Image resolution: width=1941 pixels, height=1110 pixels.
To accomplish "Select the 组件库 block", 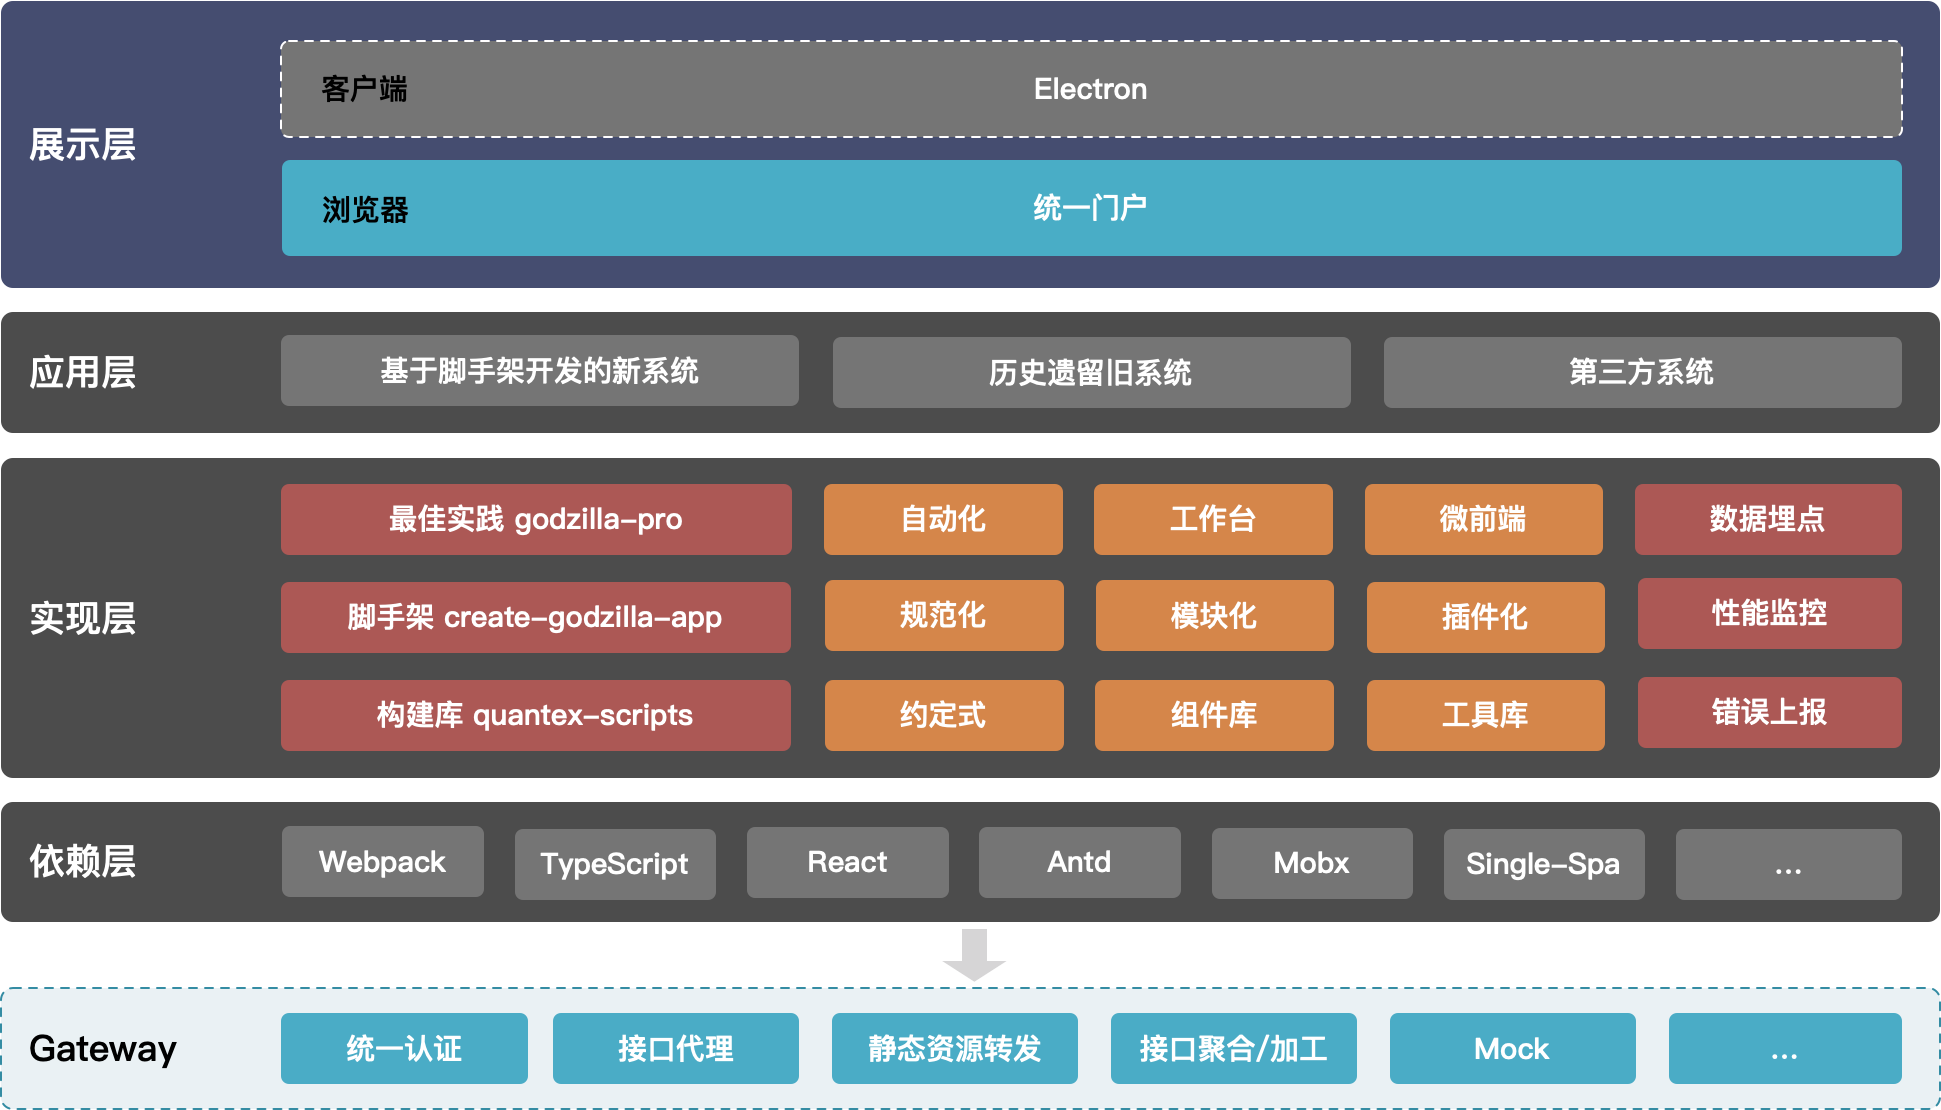I will [1214, 715].
